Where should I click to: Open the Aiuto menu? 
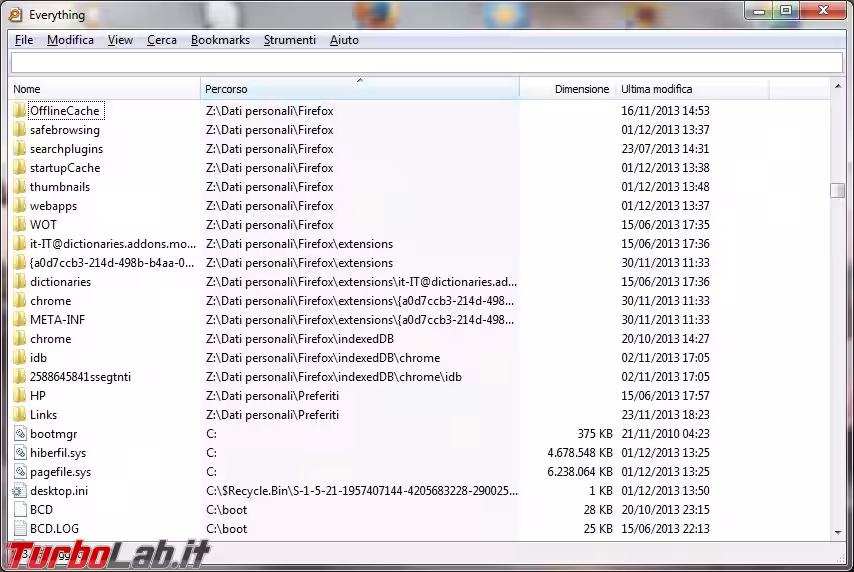click(344, 40)
